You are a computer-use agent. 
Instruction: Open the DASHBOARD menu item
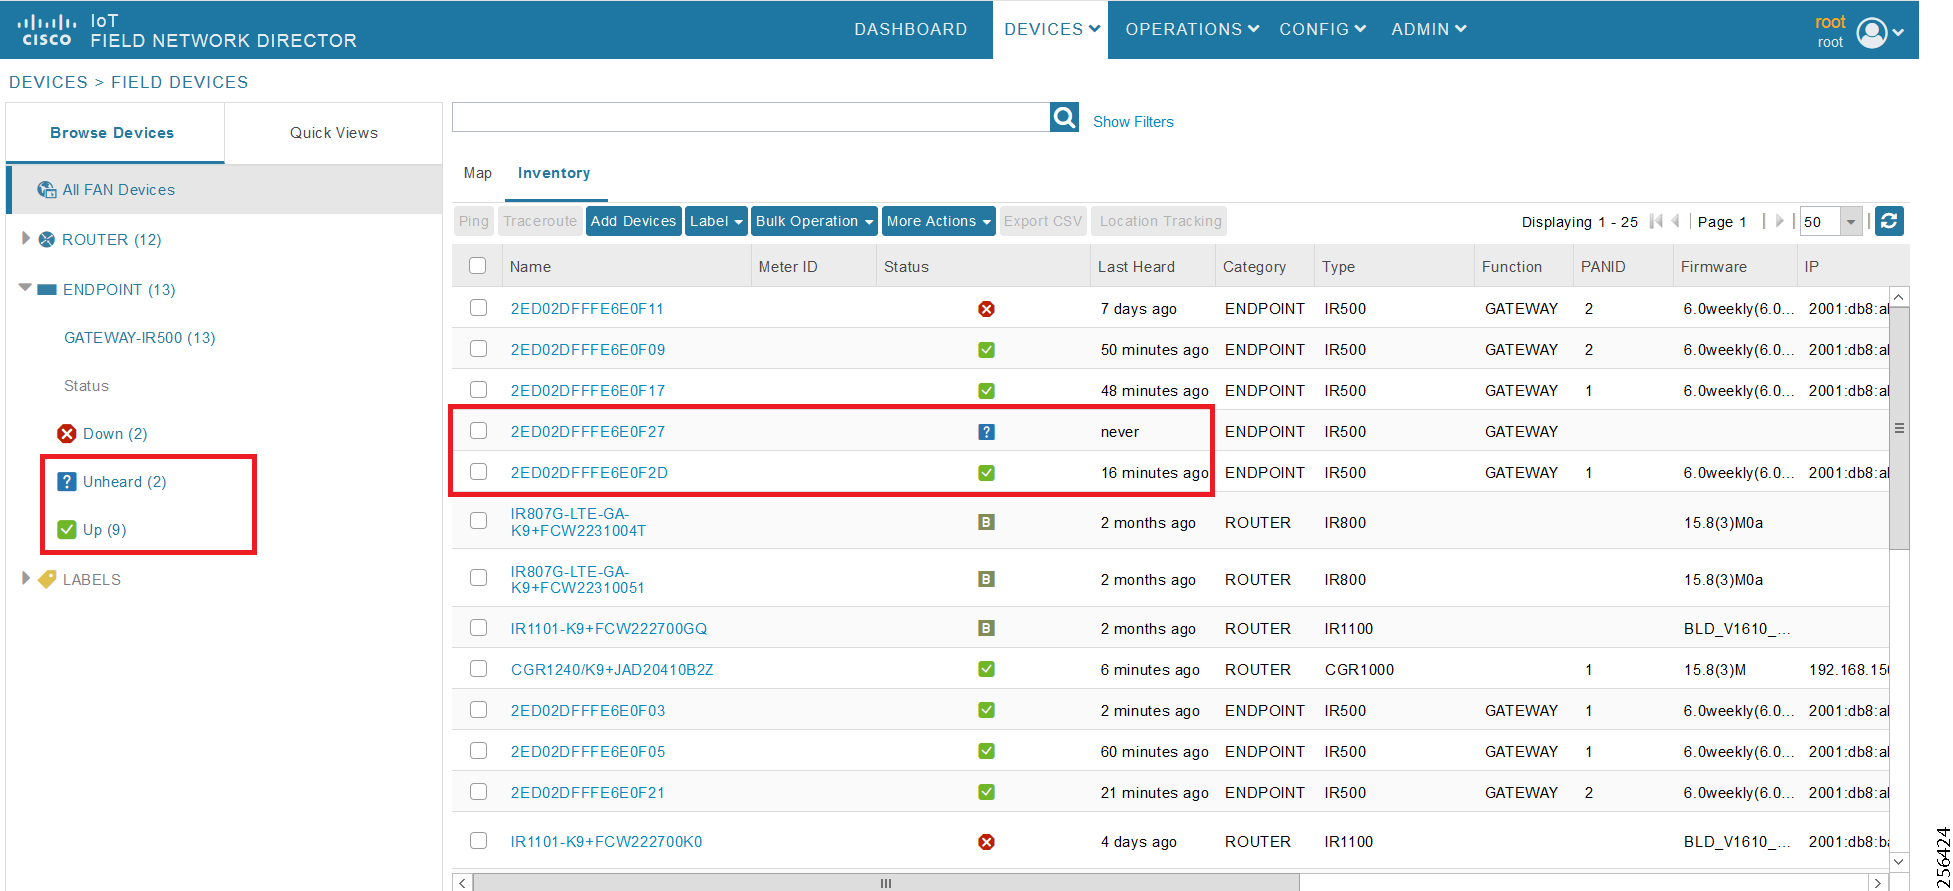(910, 30)
